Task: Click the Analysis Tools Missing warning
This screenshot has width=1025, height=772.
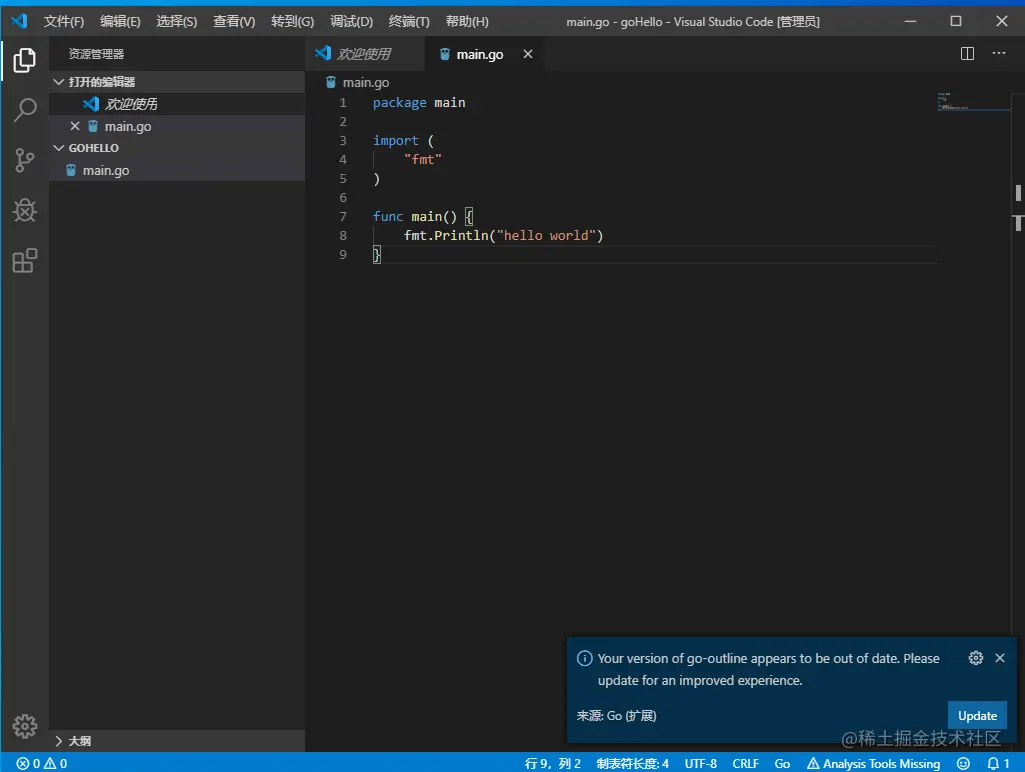Action: [x=873, y=763]
